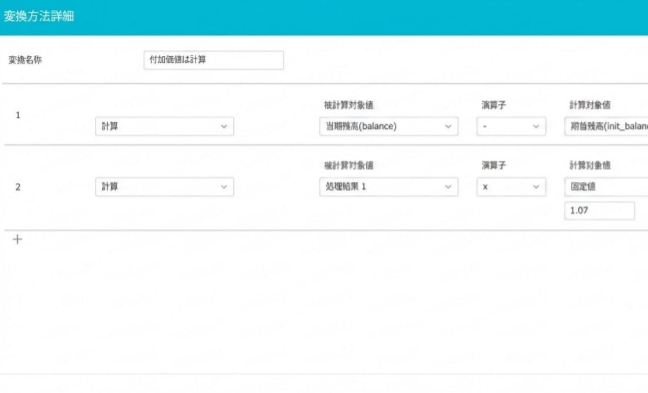Click the 変換方法詳細 header title
This screenshot has width=648, height=393.
coord(39,16)
